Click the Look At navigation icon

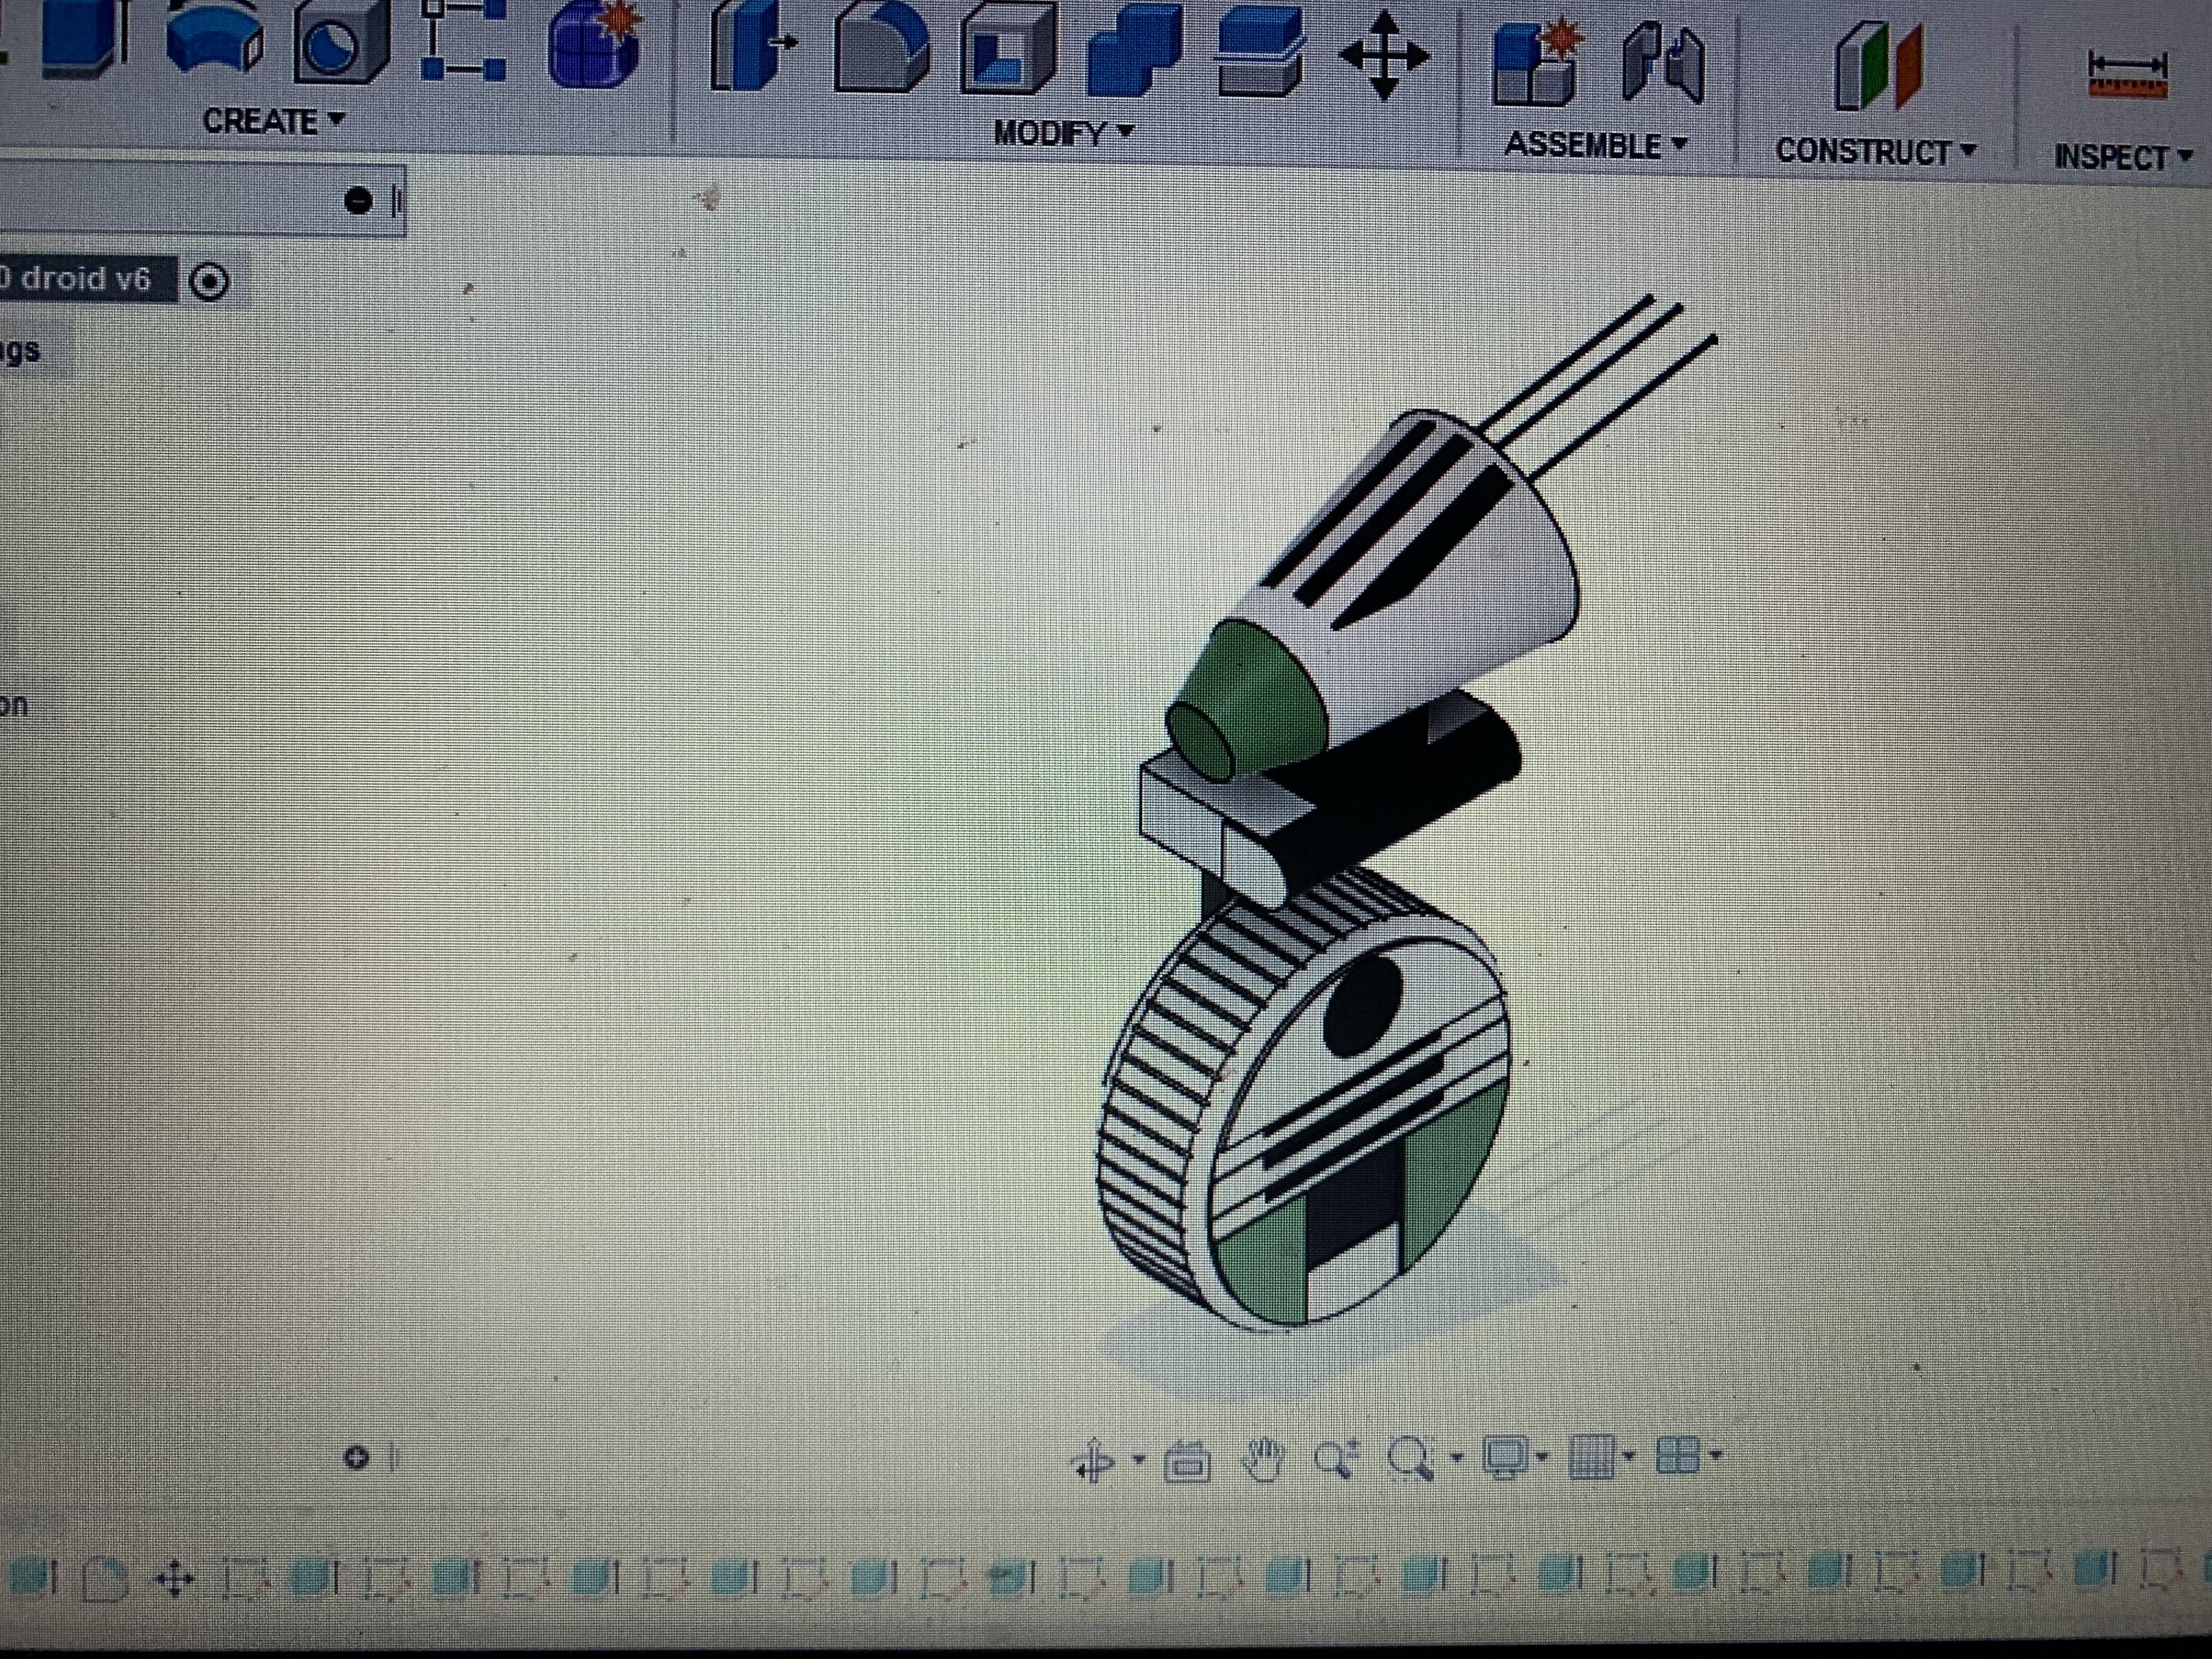[1187, 1461]
